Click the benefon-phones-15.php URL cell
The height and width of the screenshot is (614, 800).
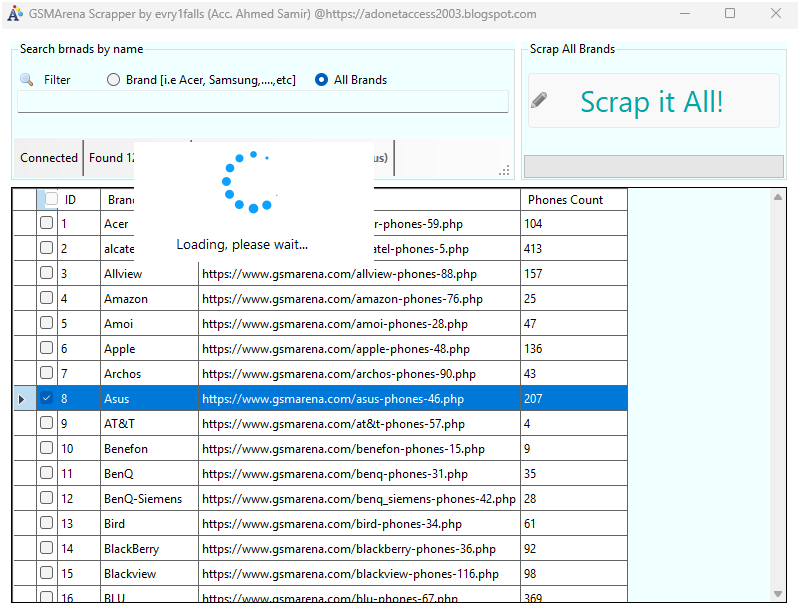(x=359, y=449)
